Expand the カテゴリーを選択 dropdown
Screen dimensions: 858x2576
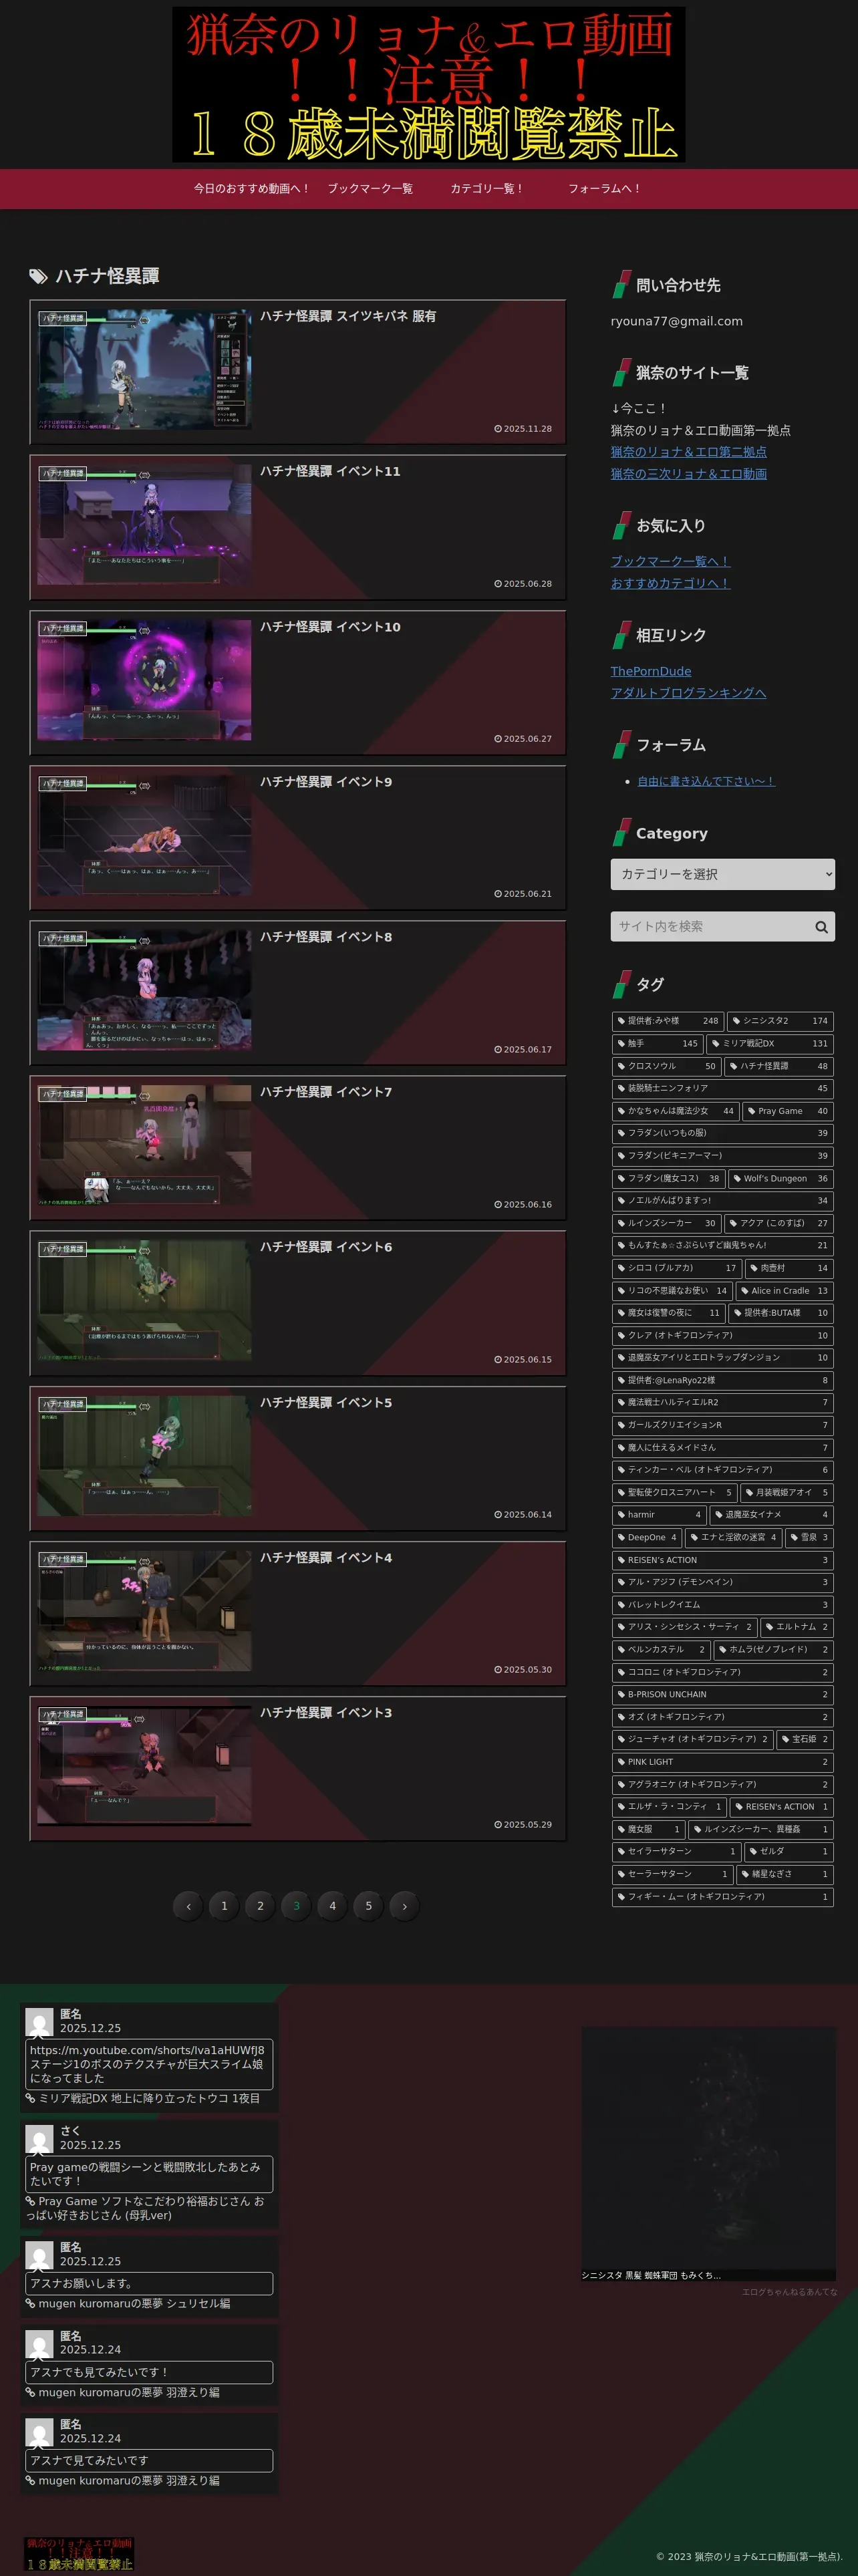click(722, 874)
